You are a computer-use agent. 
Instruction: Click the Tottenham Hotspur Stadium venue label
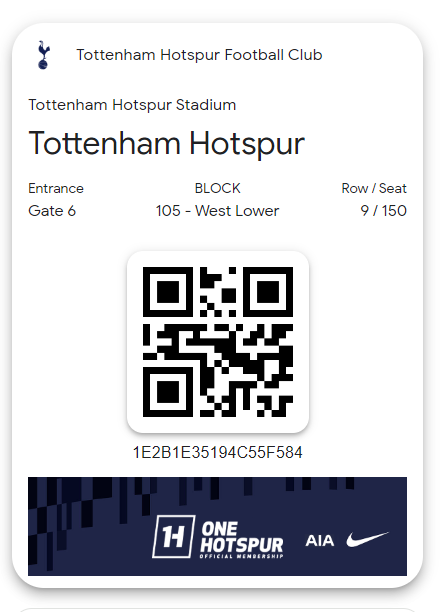coord(132,105)
